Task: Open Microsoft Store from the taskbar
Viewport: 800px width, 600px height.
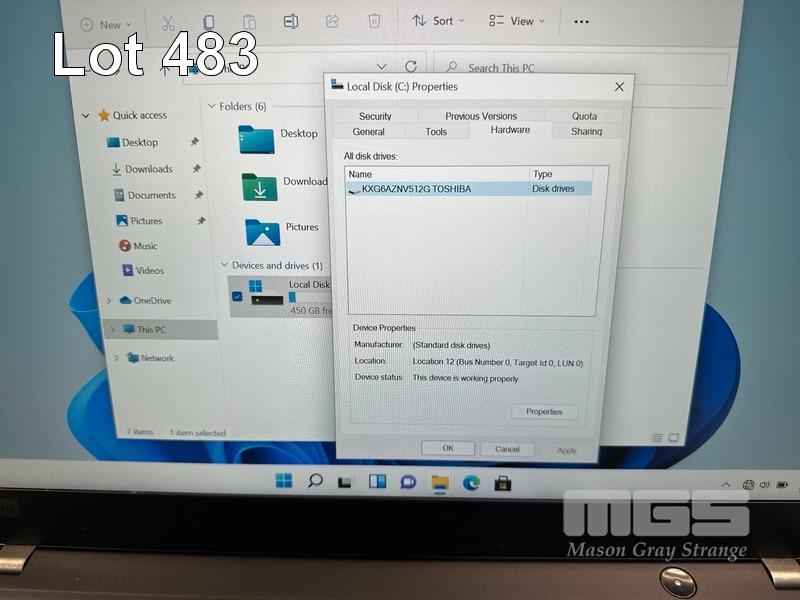Action: click(503, 483)
